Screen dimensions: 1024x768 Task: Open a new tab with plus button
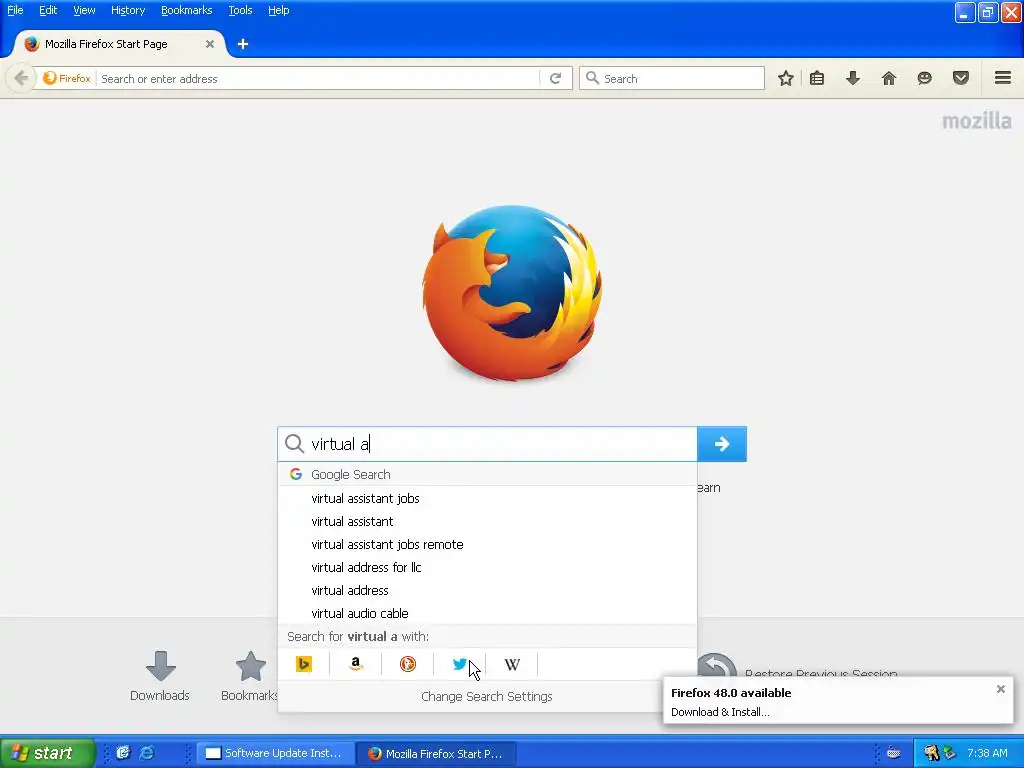tap(243, 44)
